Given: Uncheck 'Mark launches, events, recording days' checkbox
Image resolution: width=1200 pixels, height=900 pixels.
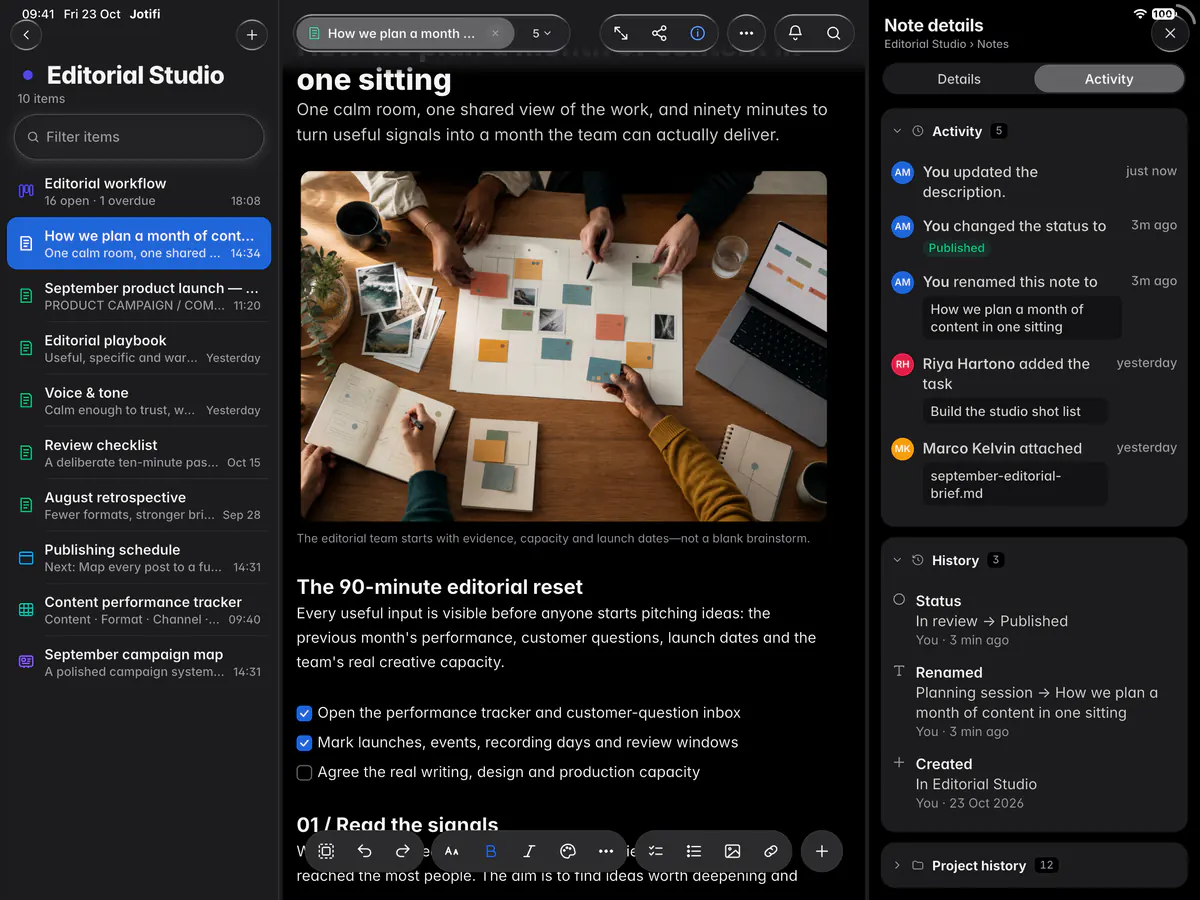Looking at the screenshot, I should [305, 743].
